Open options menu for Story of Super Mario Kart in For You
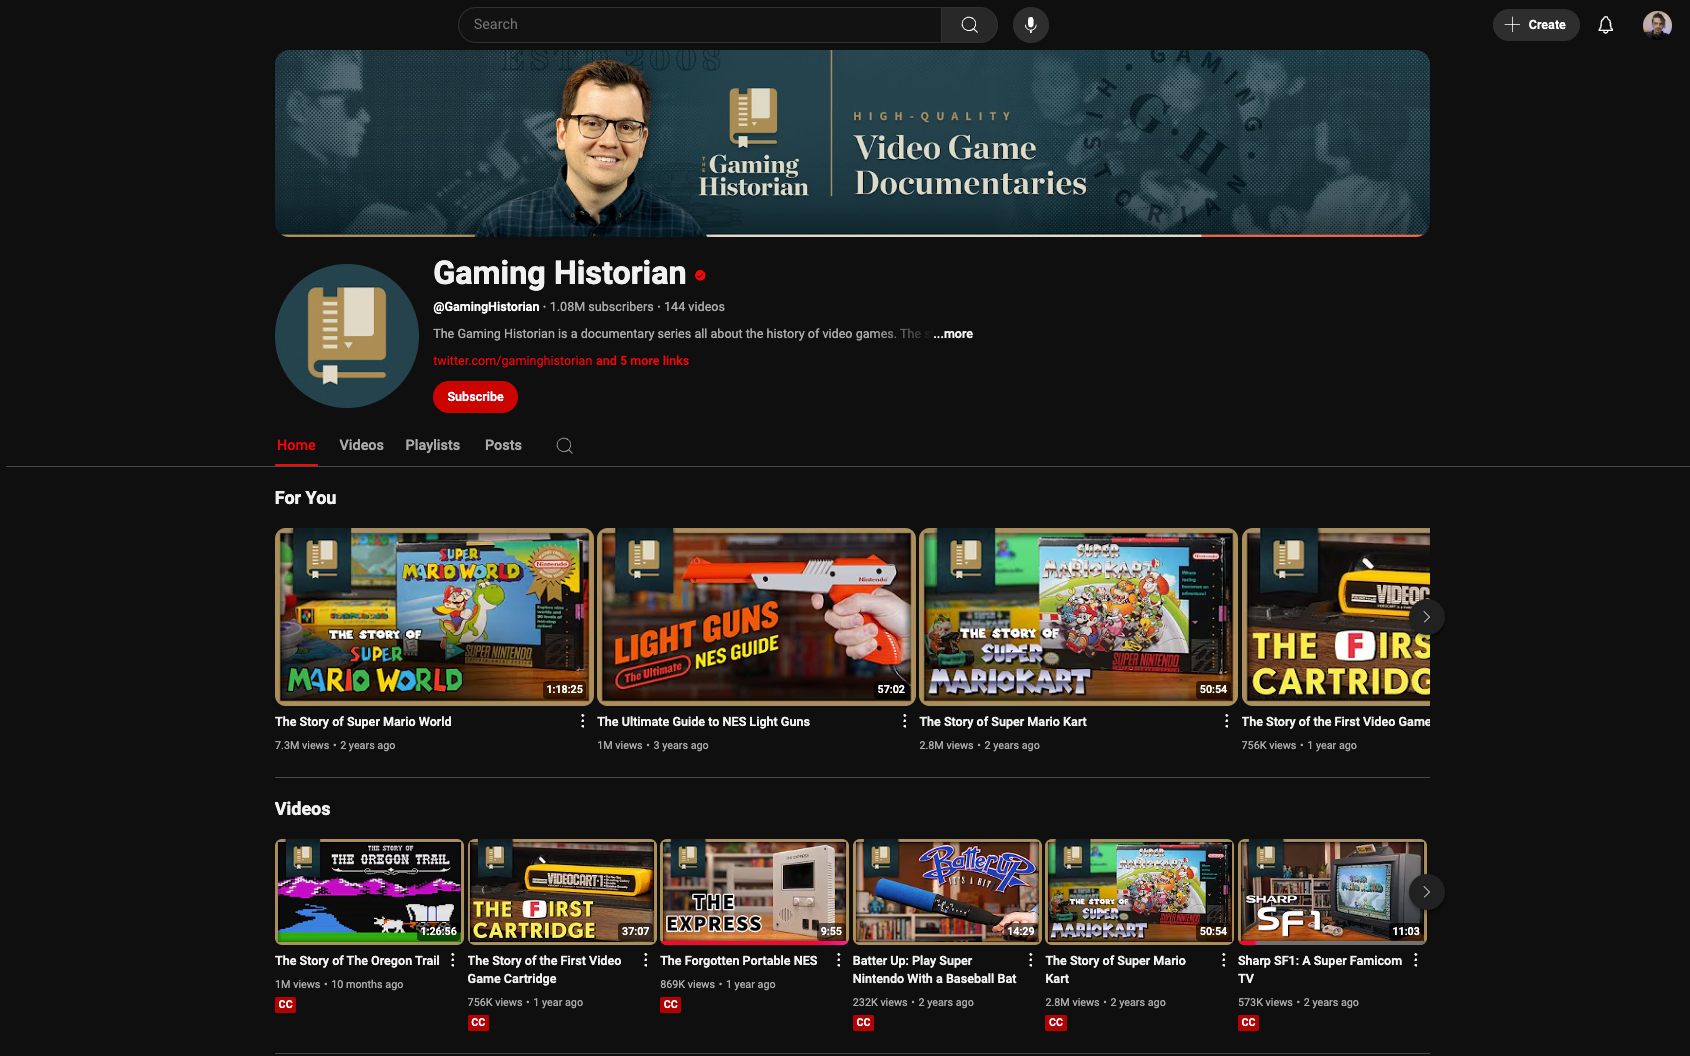Screen dimensions: 1690x1056 coord(1227,721)
